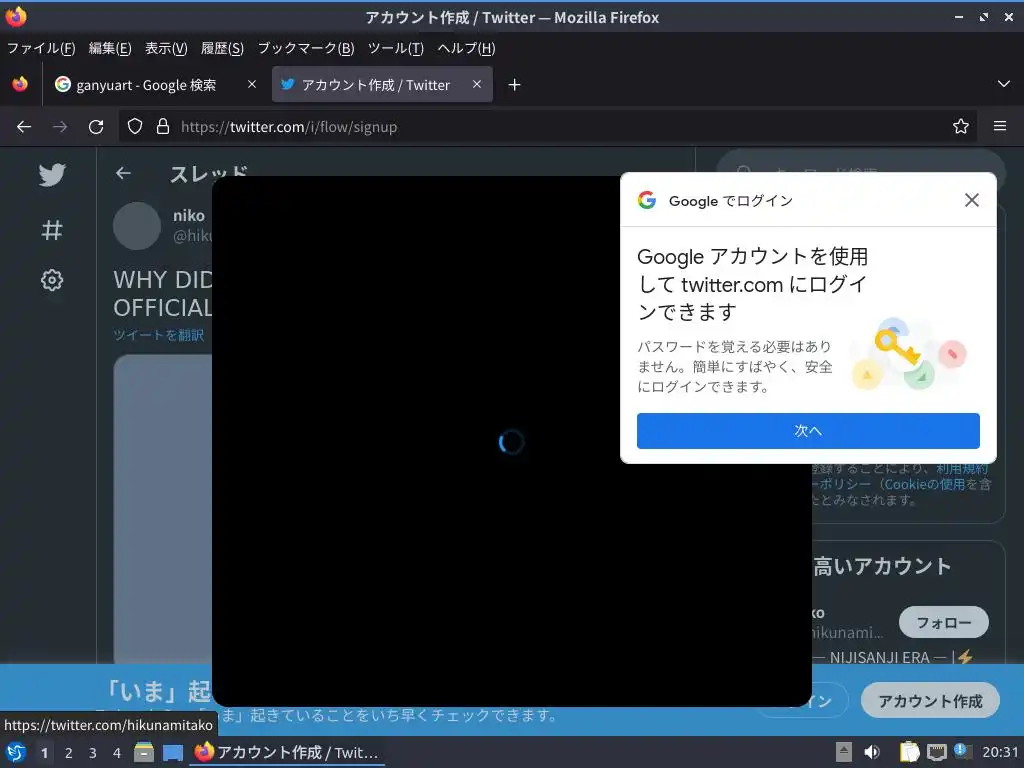Click the blue 次へ button
This screenshot has width=1024, height=768.
808,430
